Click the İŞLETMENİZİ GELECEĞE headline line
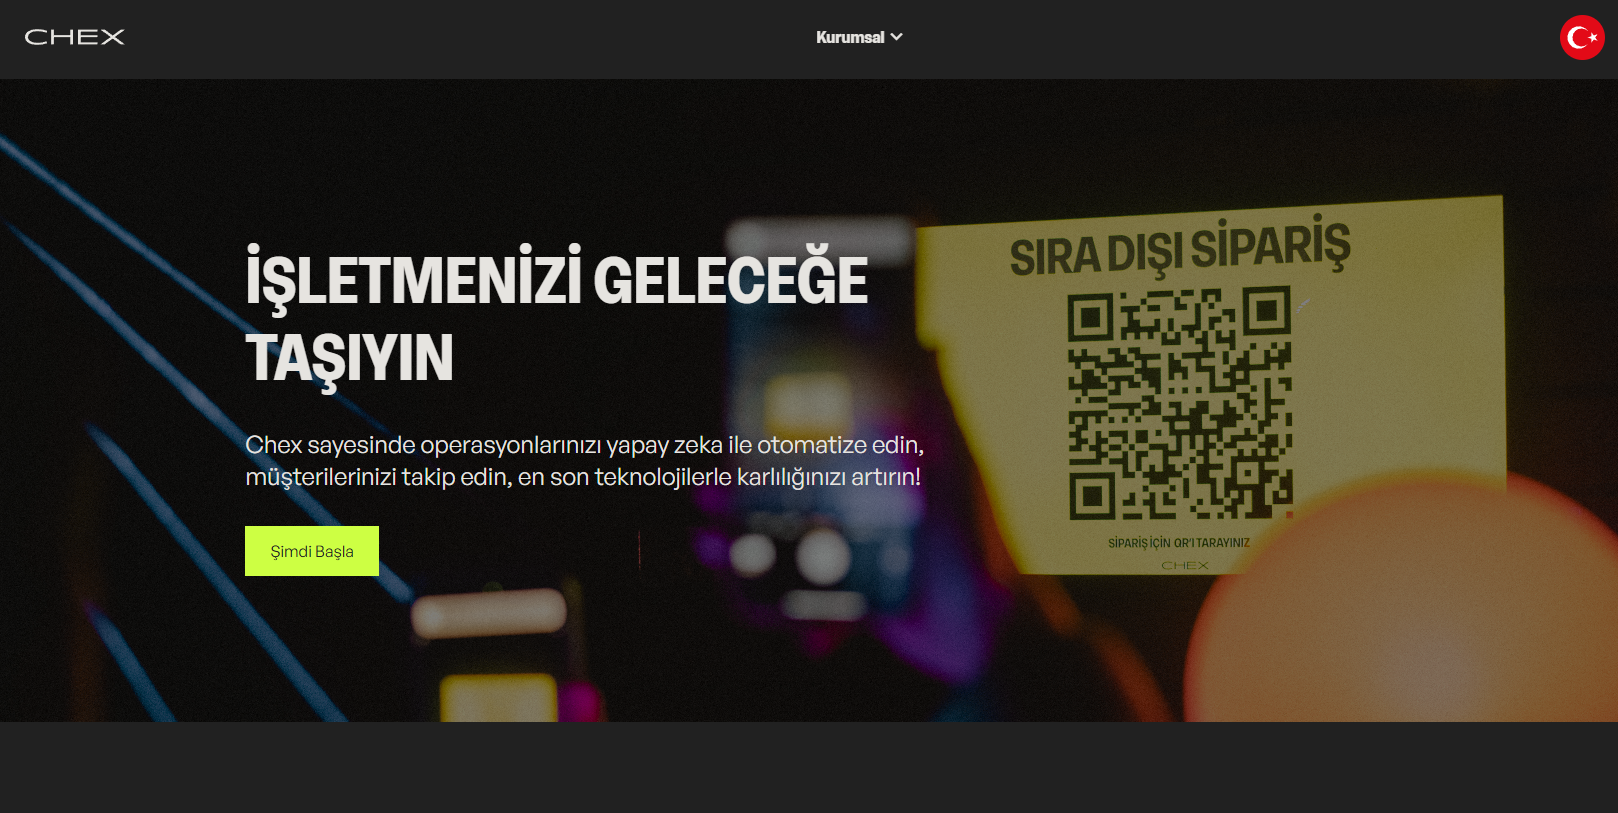1618x813 pixels. [x=556, y=280]
